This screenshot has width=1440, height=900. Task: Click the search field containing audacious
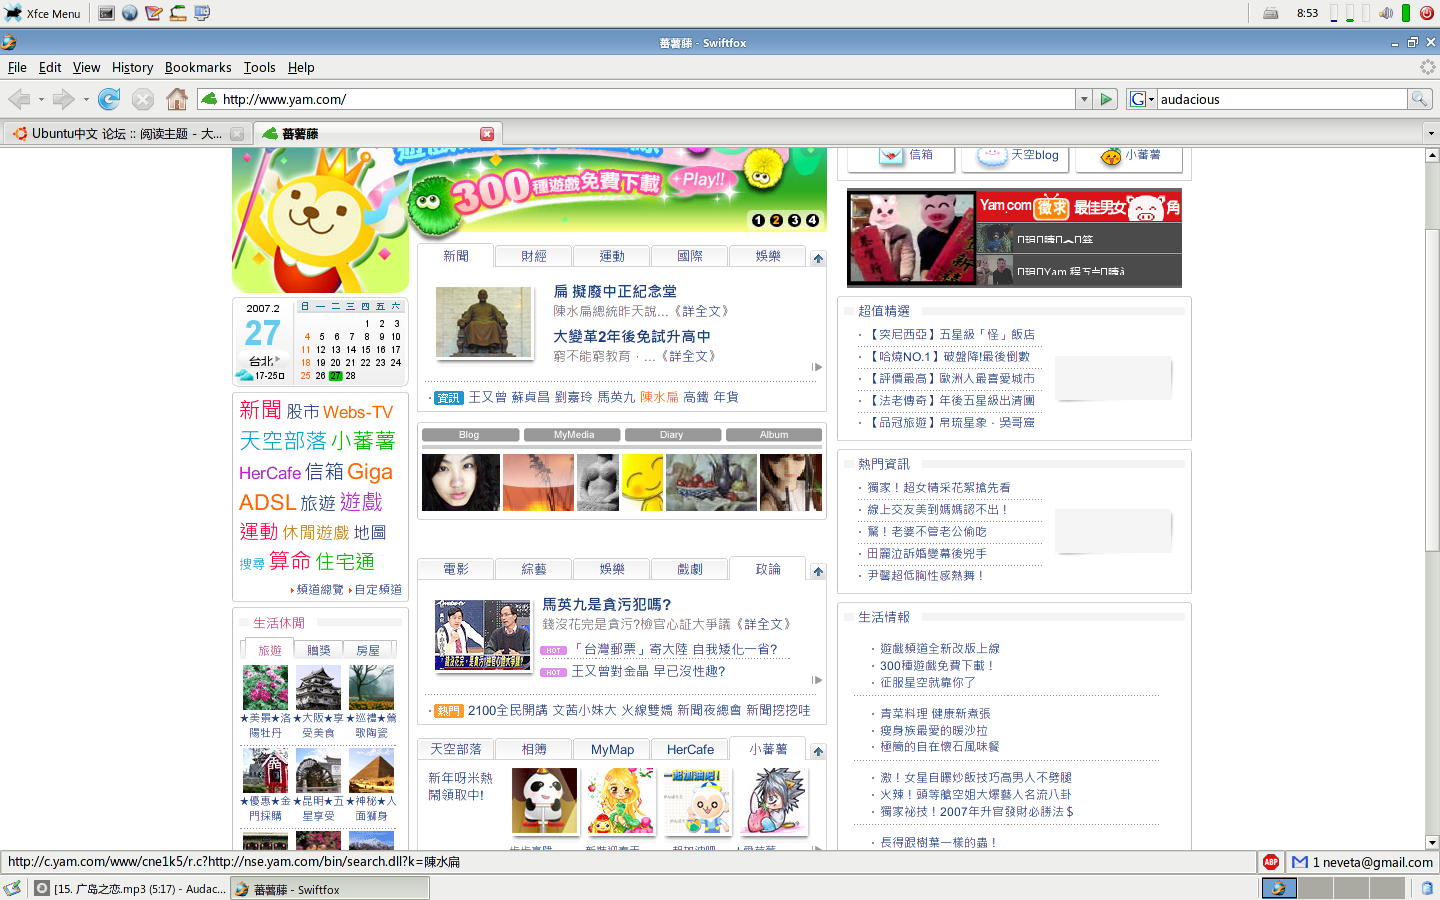[1282, 99]
